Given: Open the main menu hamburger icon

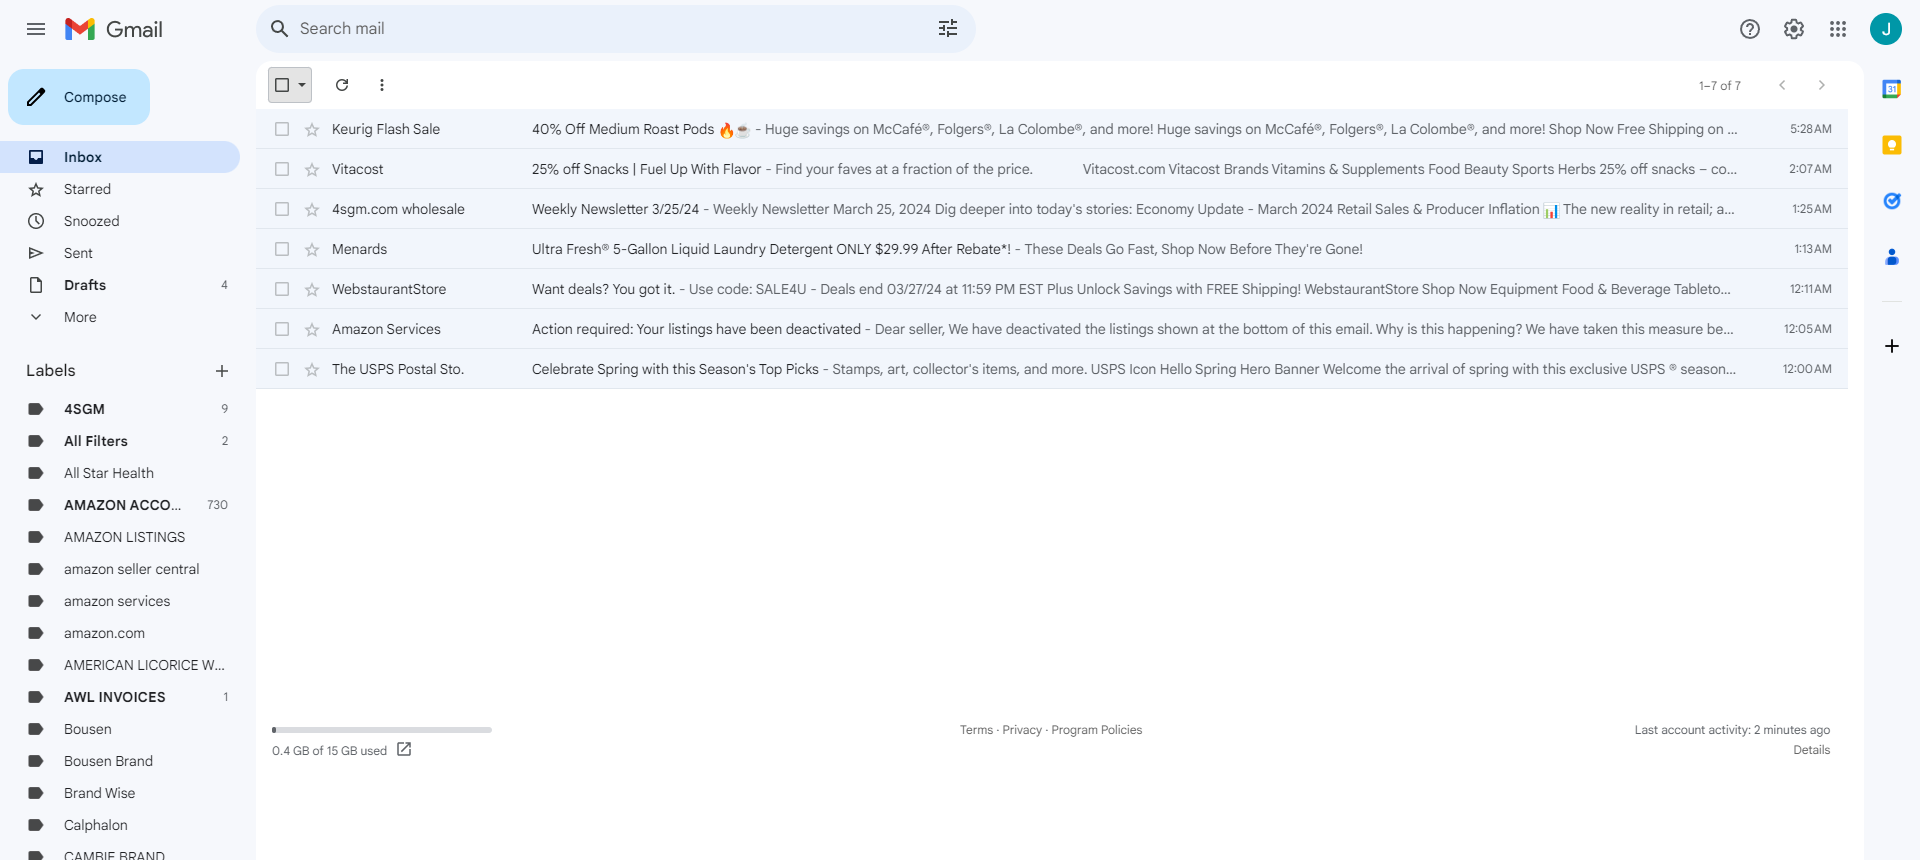Looking at the screenshot, I should point(36,29).
